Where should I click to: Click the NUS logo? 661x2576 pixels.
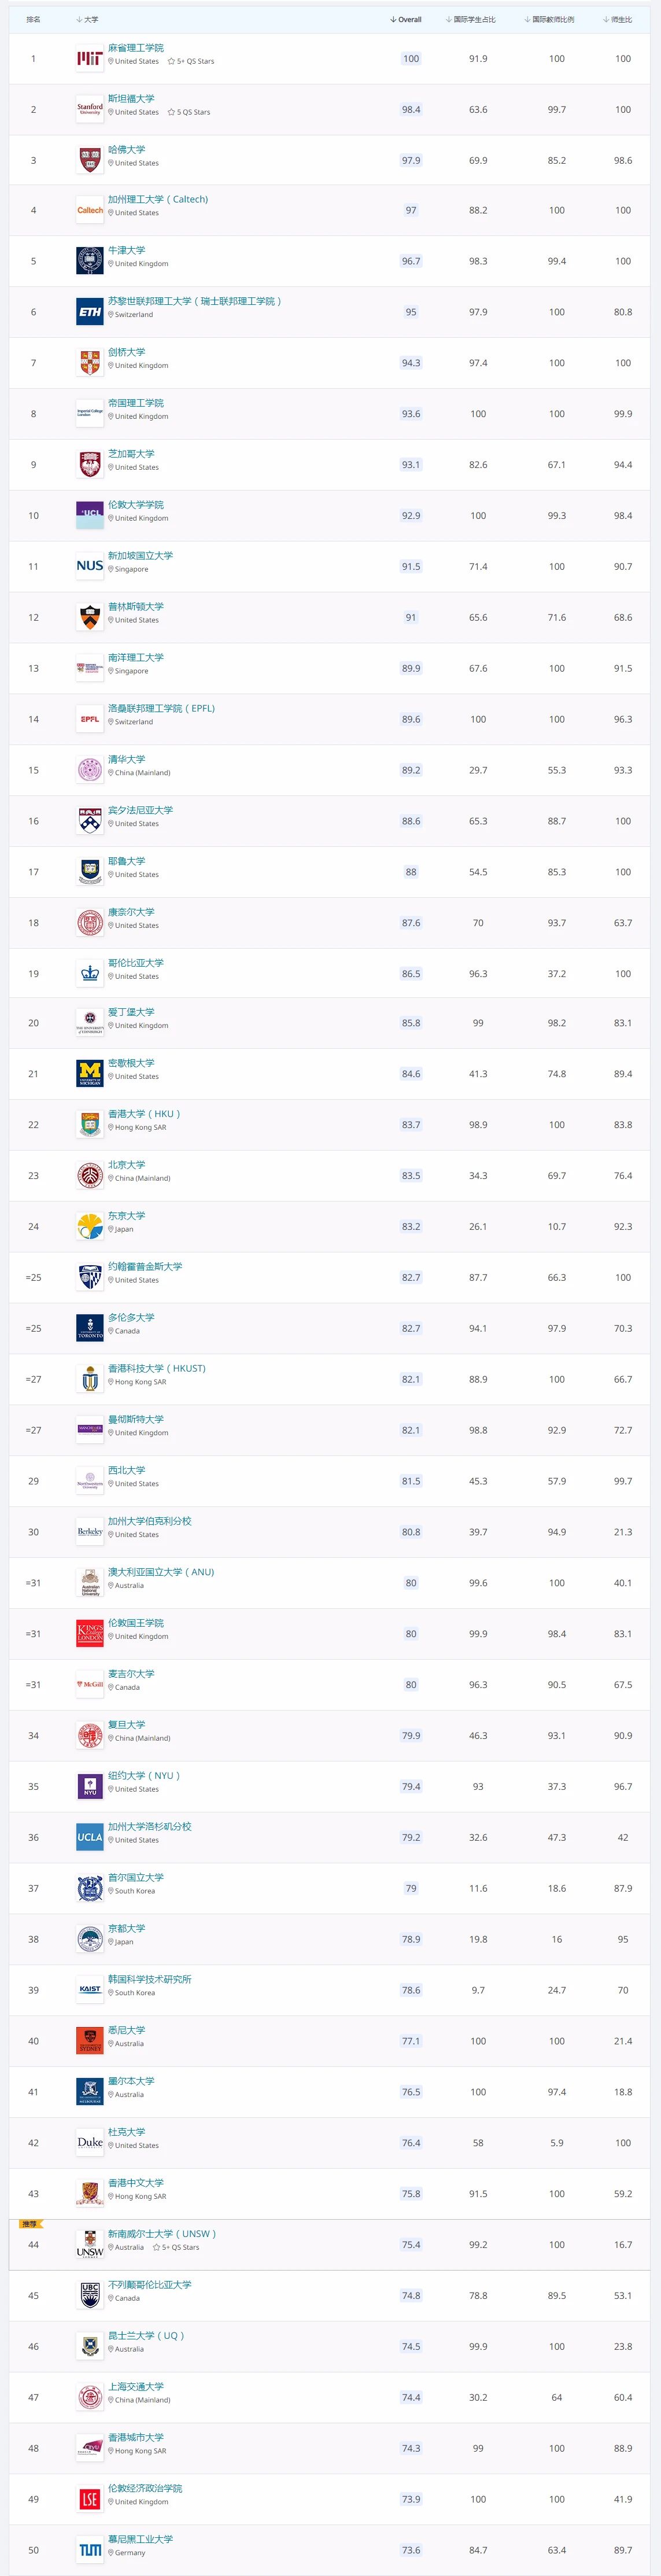tap(90, 566)
